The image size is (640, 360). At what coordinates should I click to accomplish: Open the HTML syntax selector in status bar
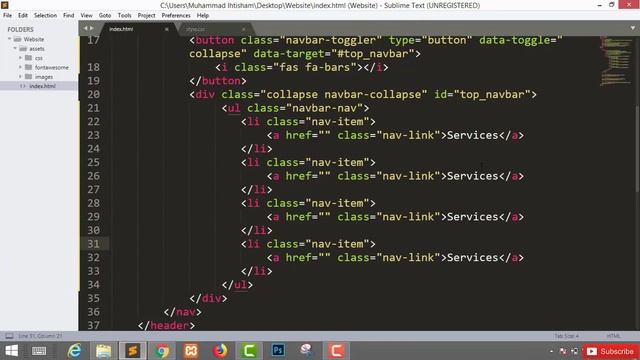tap(613, 336)
